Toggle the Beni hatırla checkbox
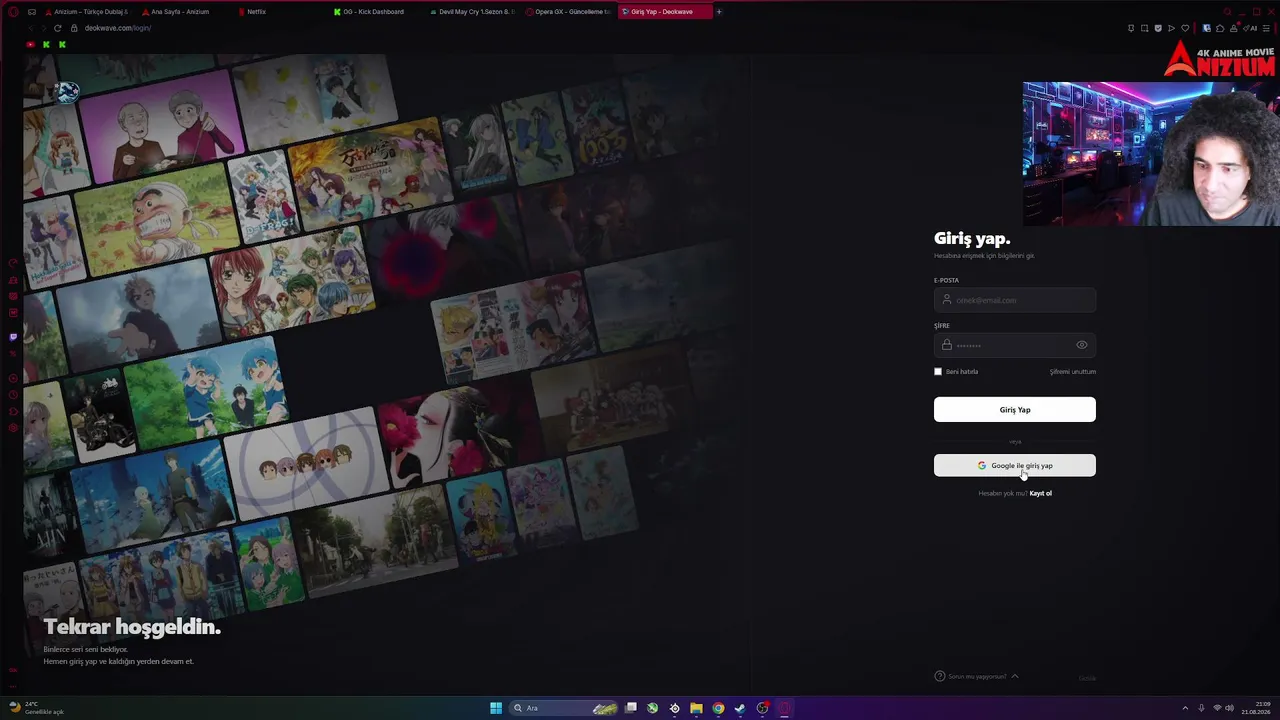Image resolution: width=1280 pixels, height=720 pixels. tap(938, 371)
